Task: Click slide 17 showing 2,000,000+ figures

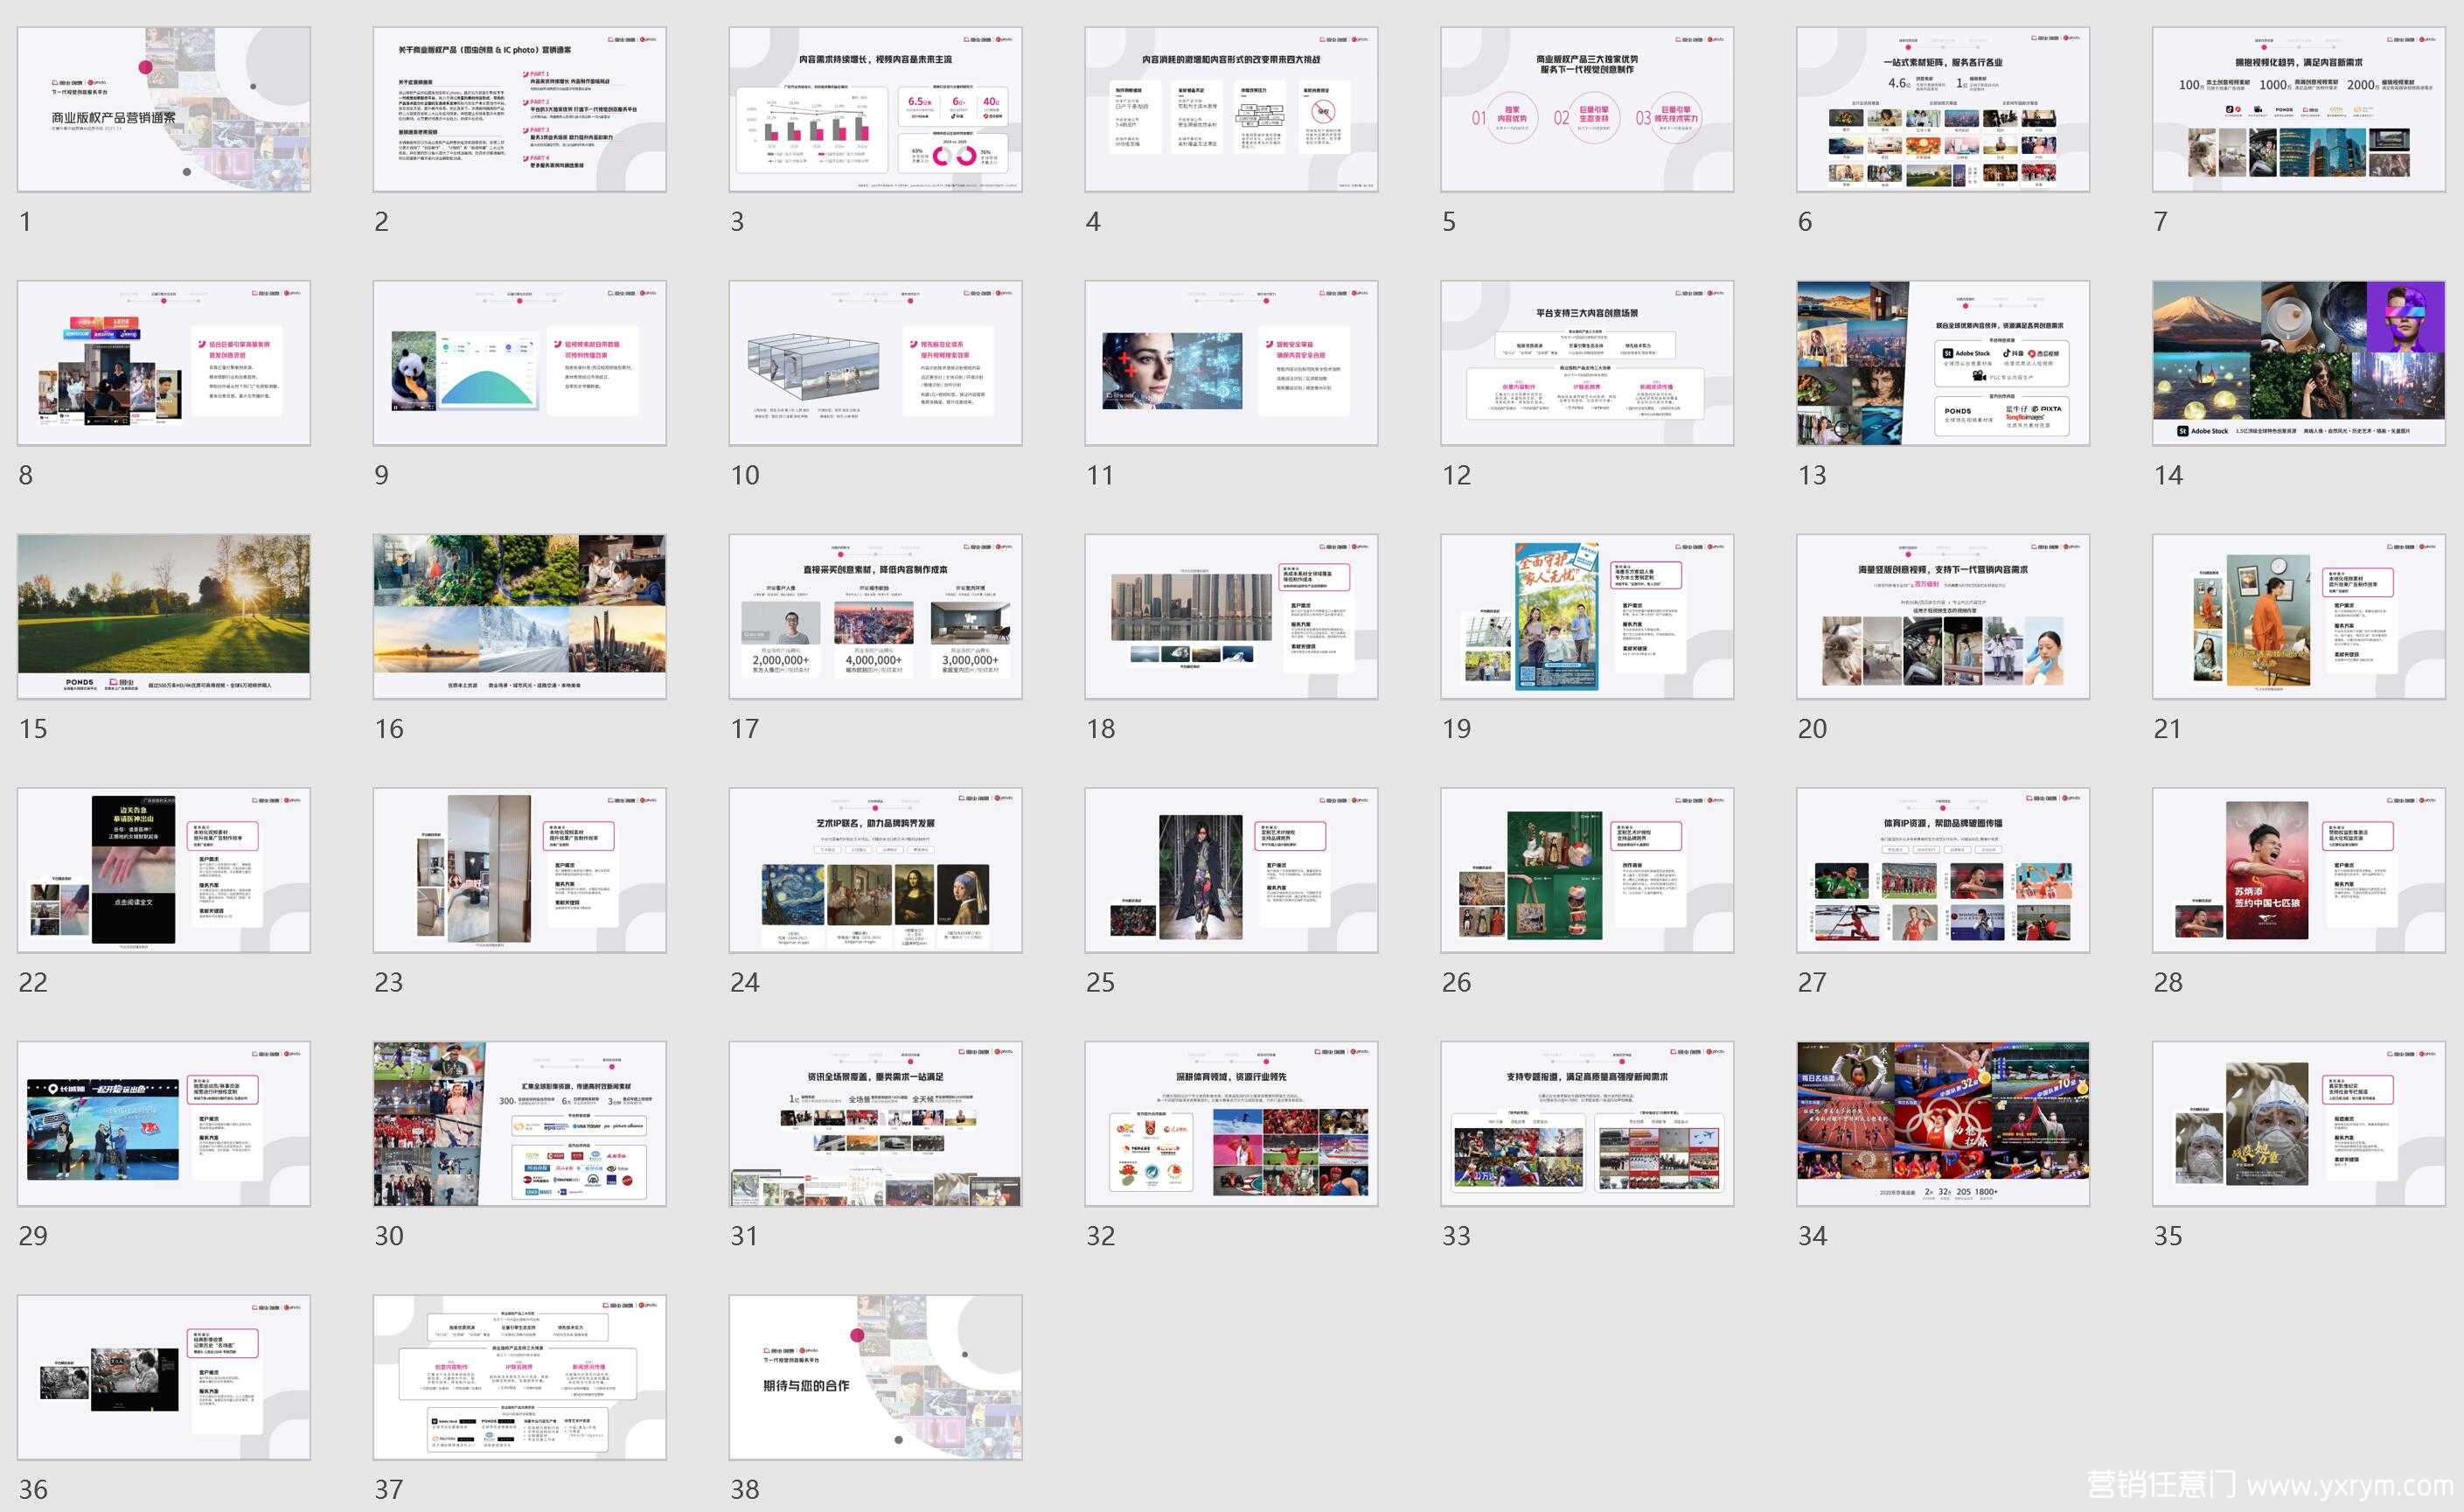Action: pos(875,616)
